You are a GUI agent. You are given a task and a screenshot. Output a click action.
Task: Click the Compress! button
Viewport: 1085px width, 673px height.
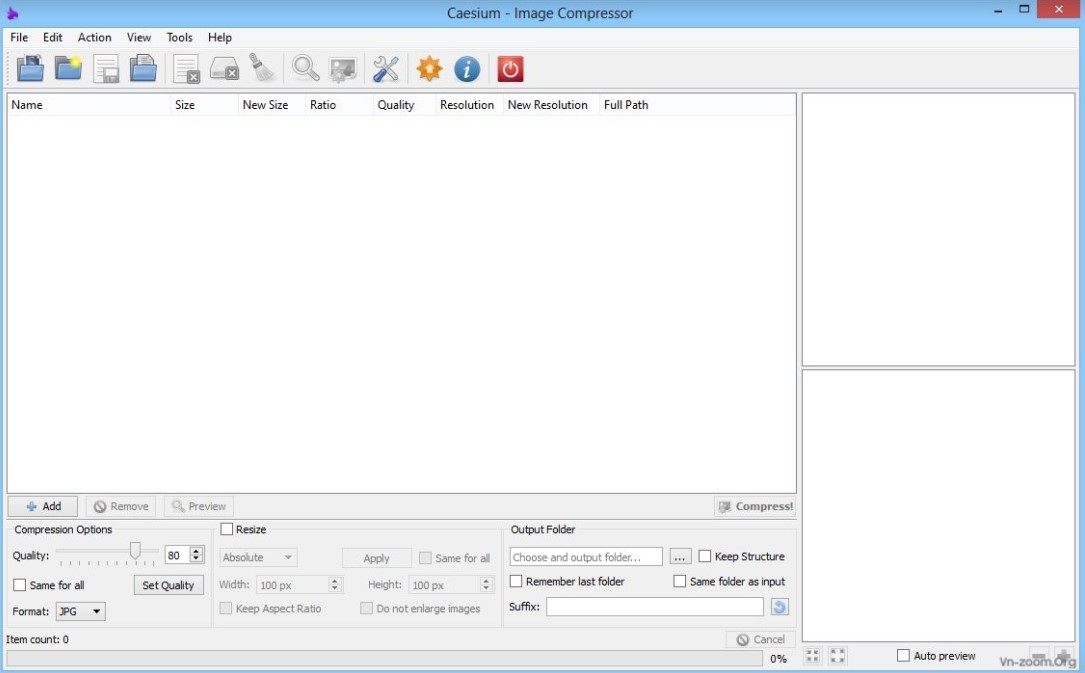[x=755, y=506]
